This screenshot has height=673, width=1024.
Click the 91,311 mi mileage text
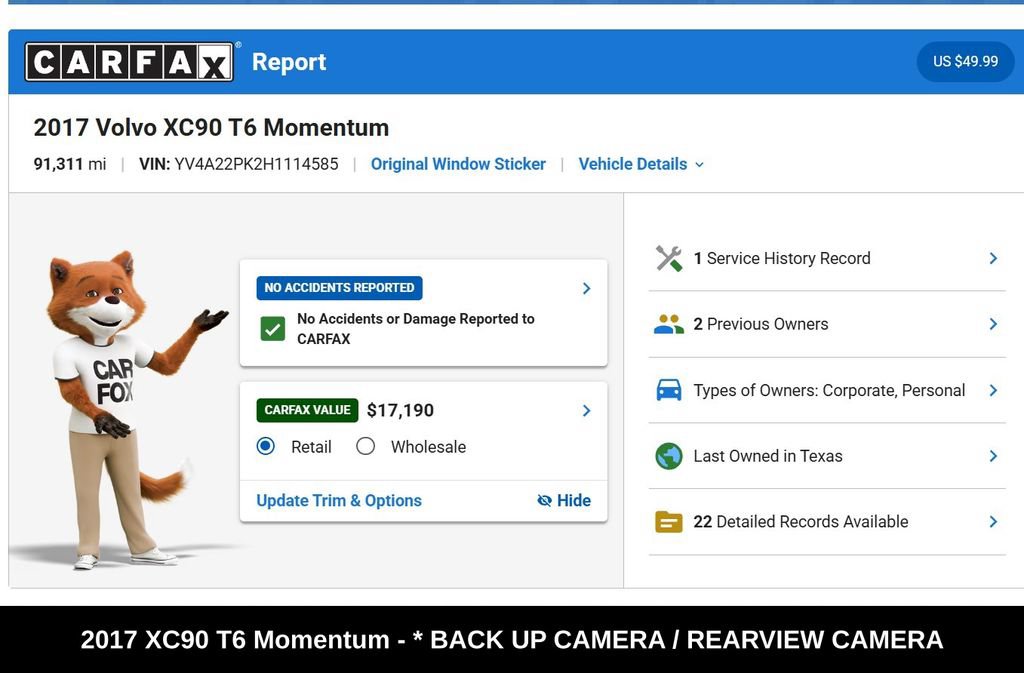point(70,164)
